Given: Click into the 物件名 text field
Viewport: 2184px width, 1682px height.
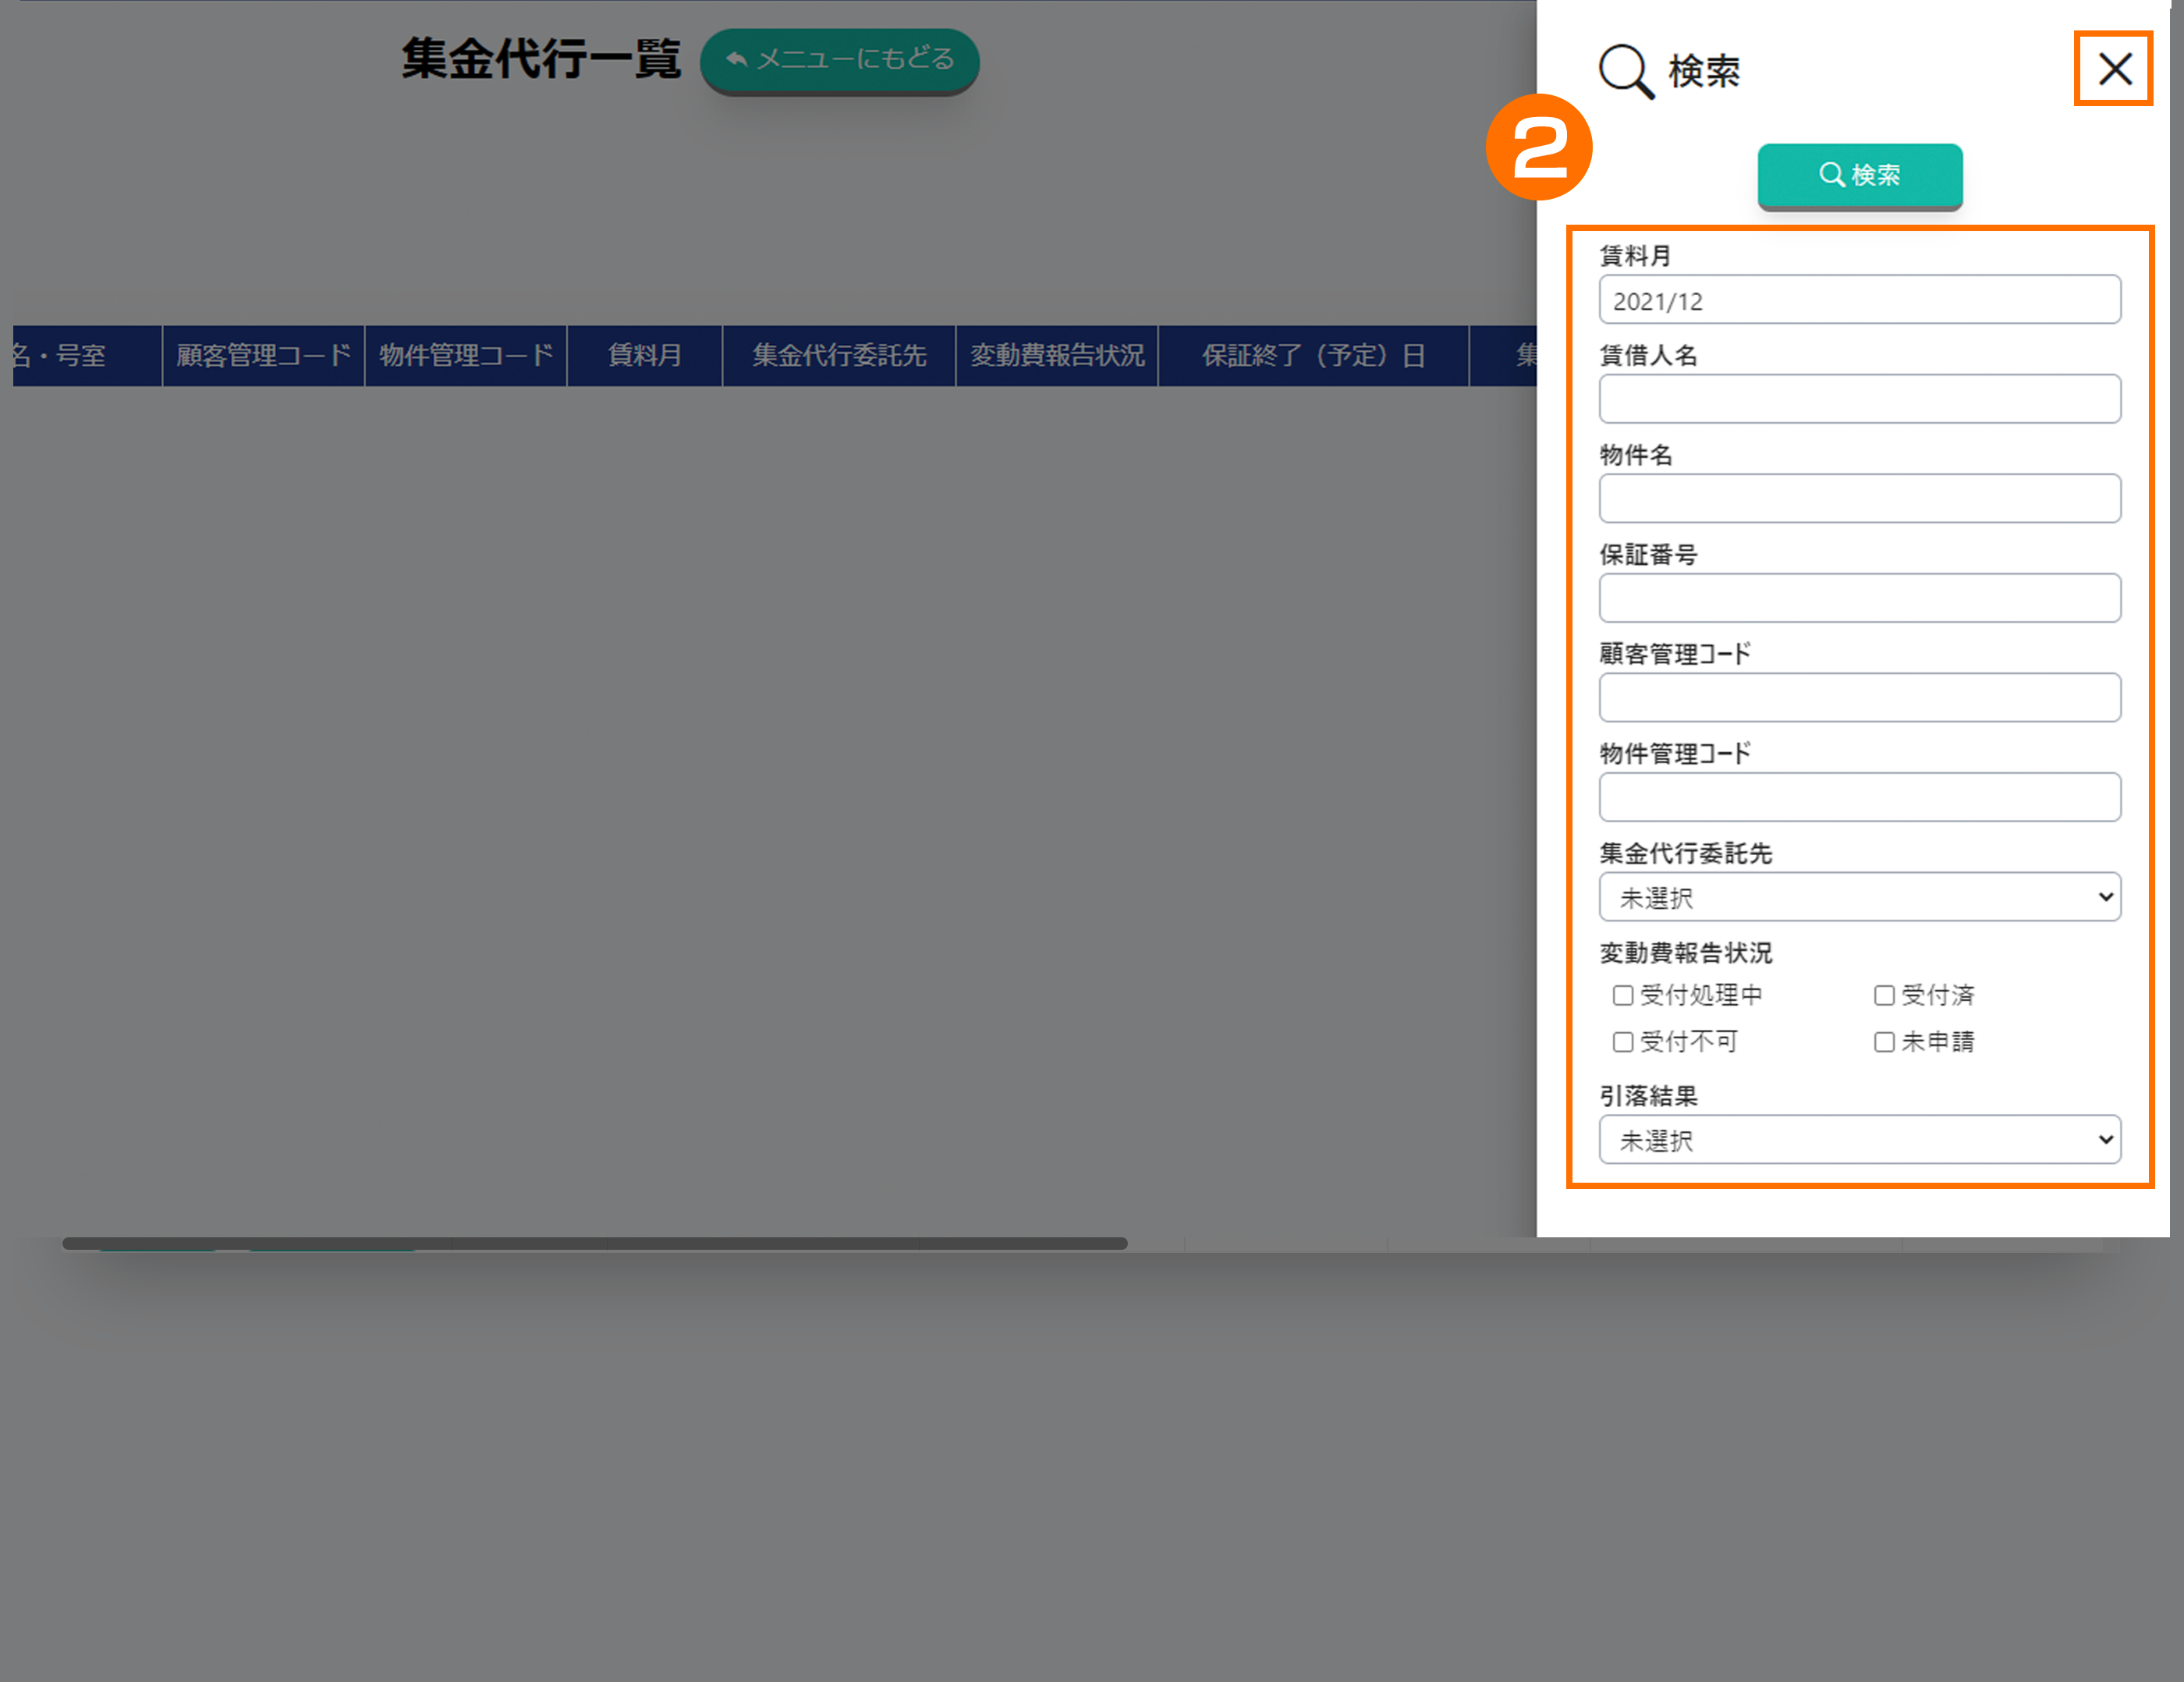Looking at the screenshot, I should coord(1859,499).
